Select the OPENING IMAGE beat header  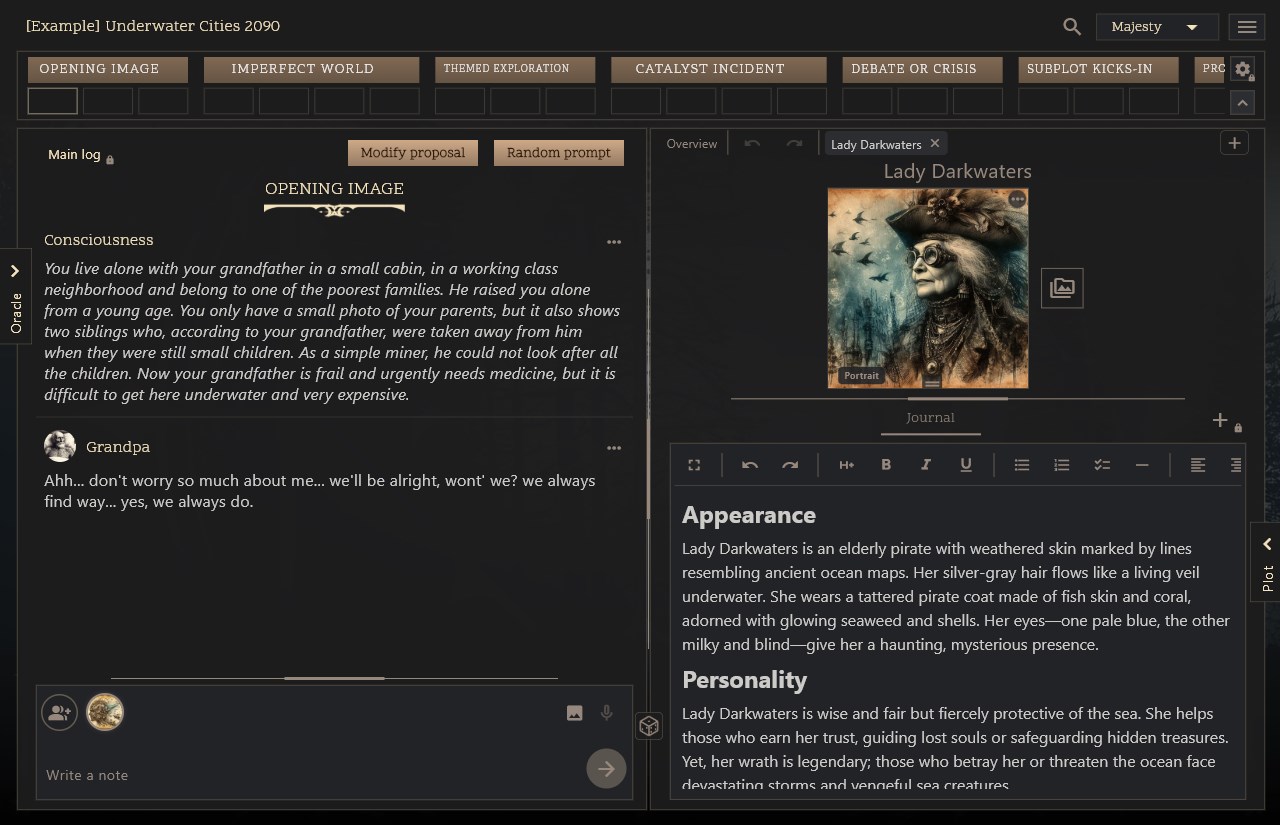108,69
